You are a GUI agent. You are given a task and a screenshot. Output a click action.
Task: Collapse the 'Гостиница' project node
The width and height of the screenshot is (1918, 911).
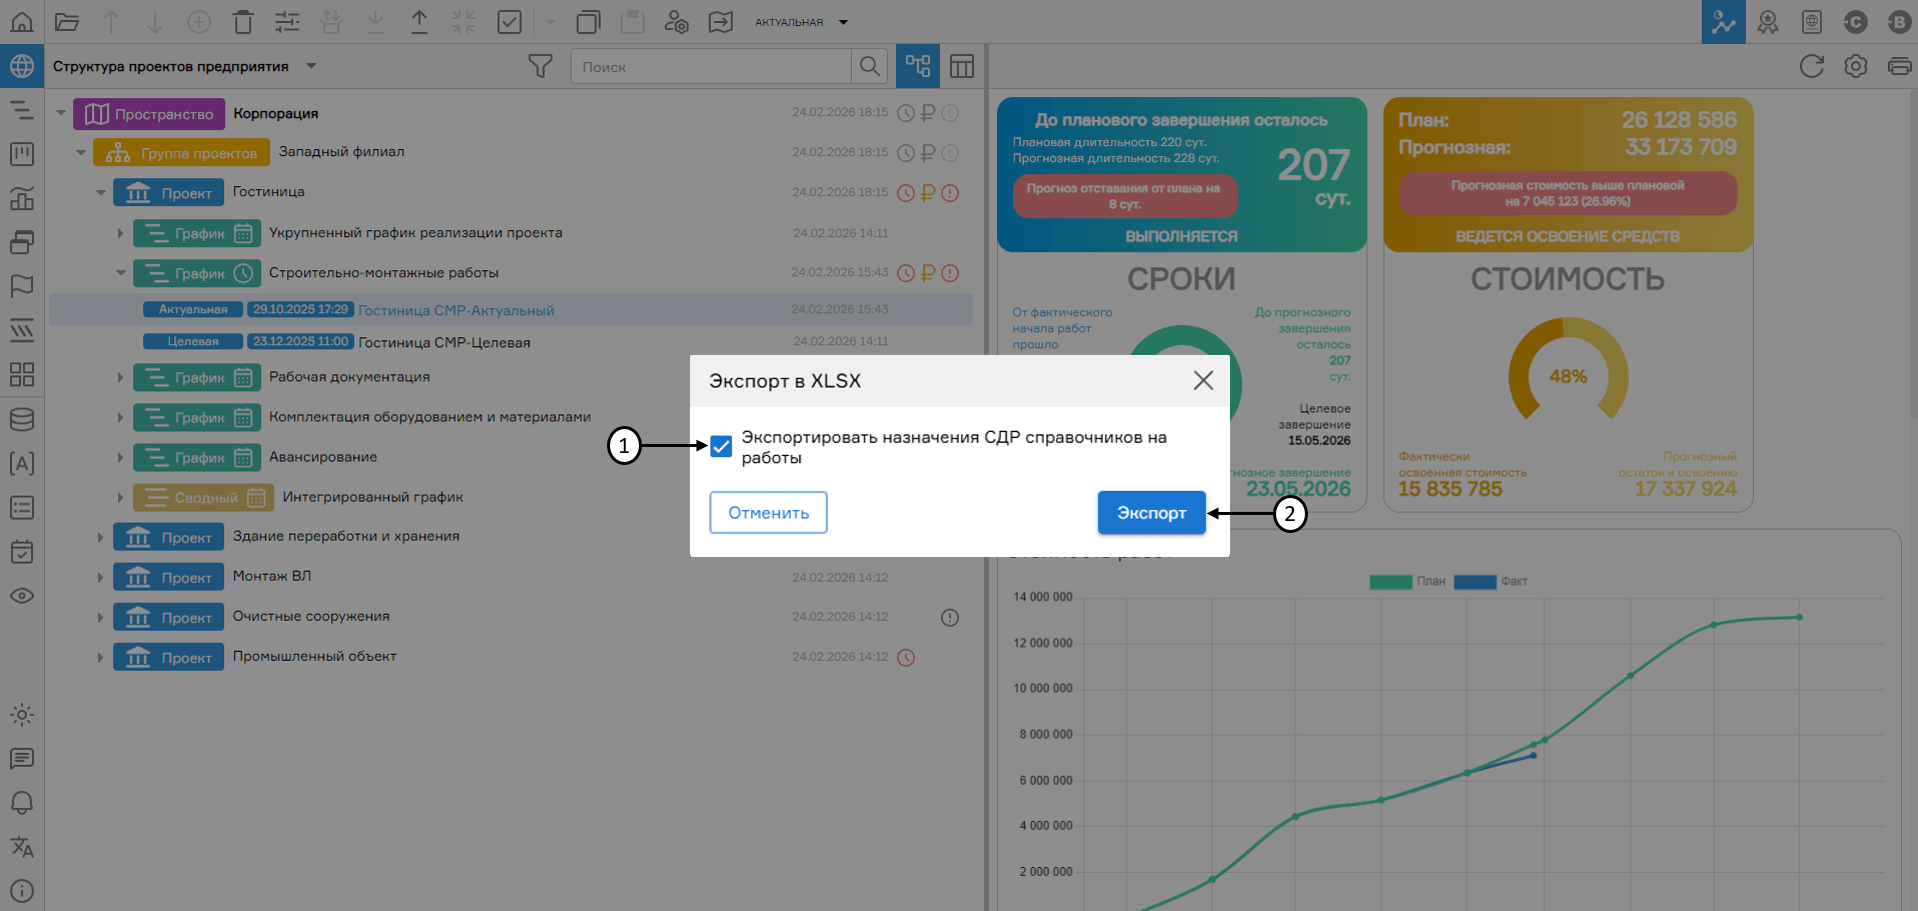click(x=100, y=192)
